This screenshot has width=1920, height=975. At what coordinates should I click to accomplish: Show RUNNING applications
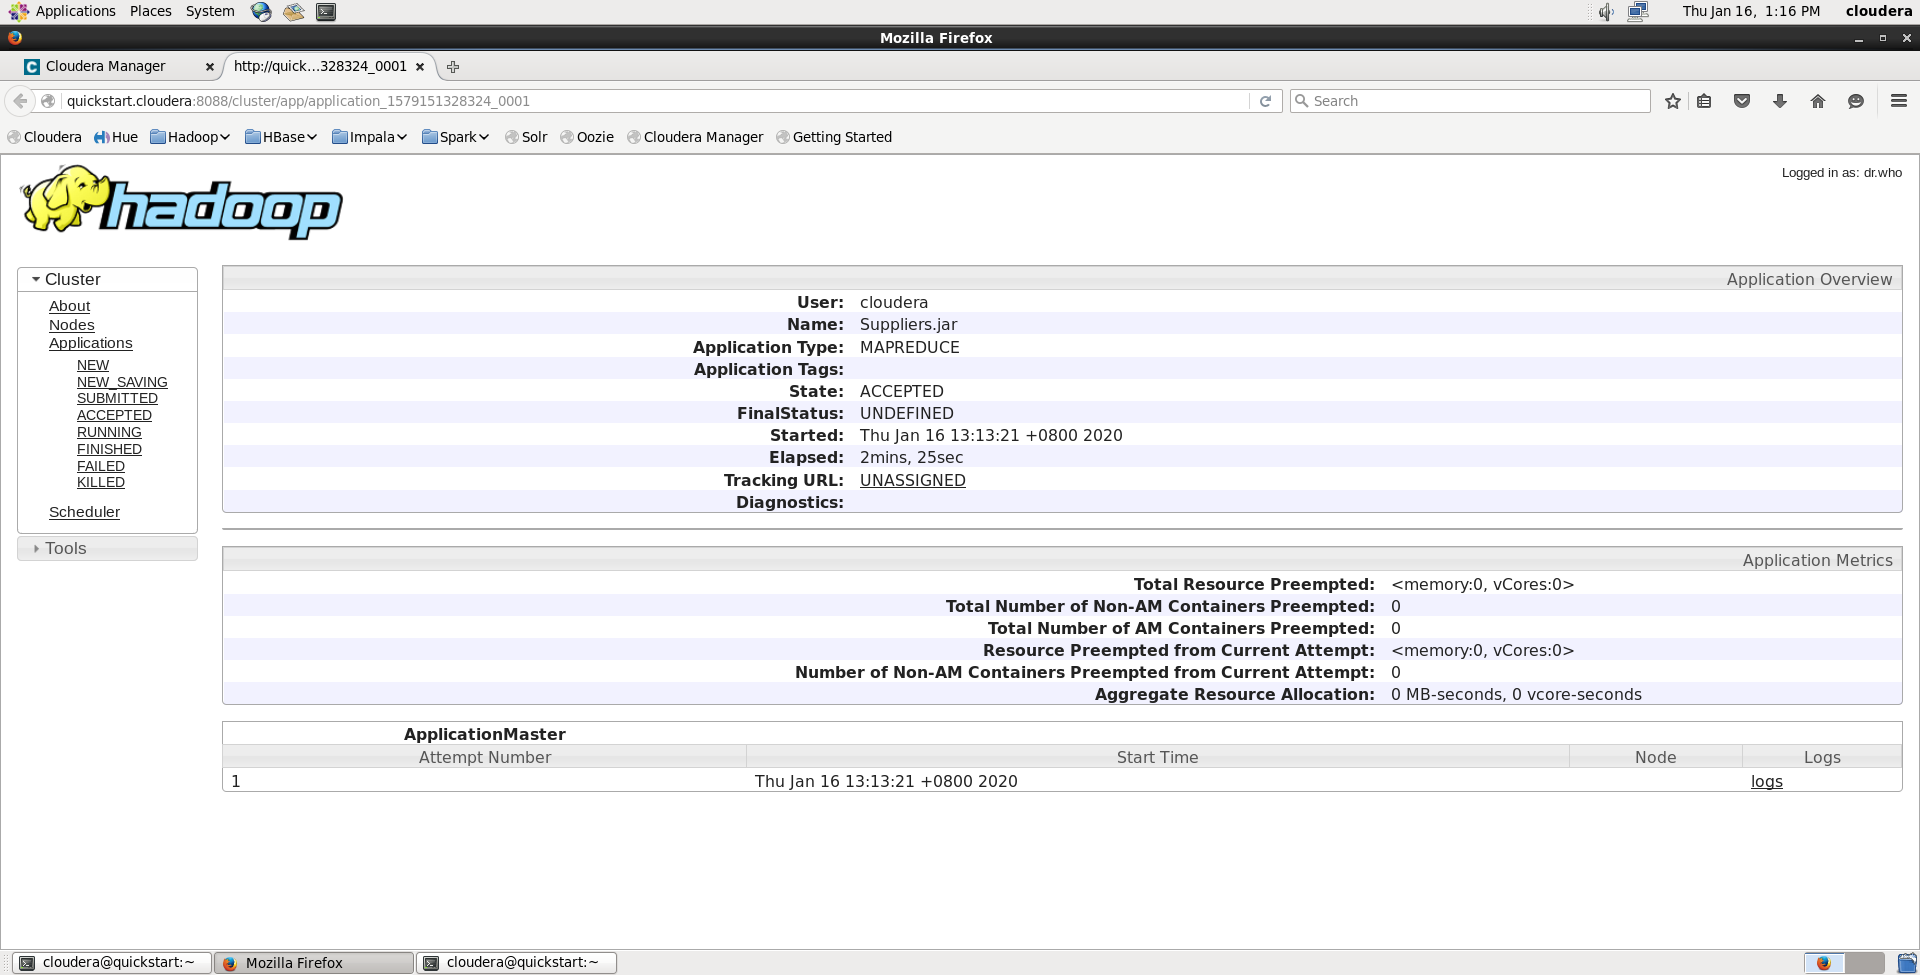(x=109, y=433)
